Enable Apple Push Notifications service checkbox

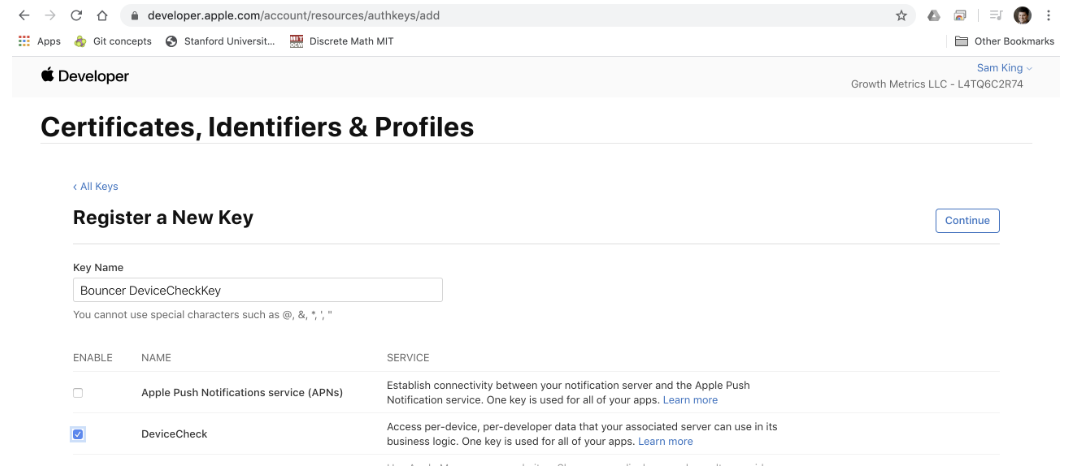(x=78, y=393)
